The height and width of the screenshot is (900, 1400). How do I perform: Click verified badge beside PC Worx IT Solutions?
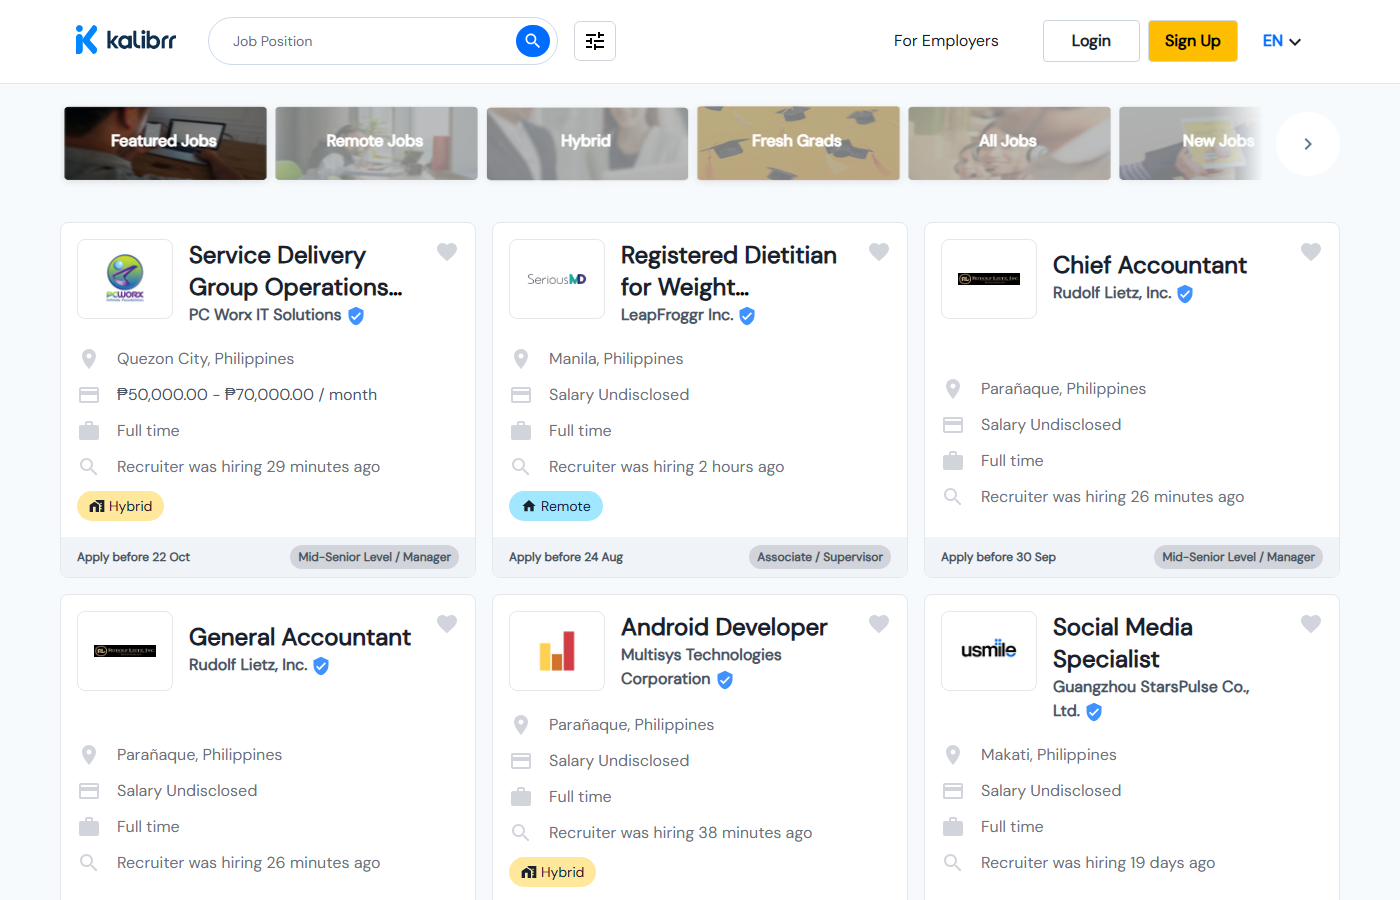(356, 316)
